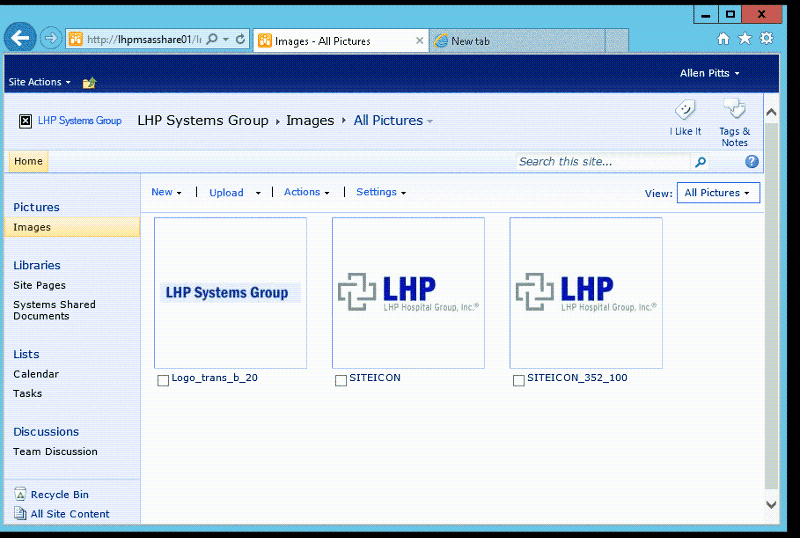This screenshot has height=538, width=800.
Task: Open the Site Actions dropdown
Action: tap(39, 82)
